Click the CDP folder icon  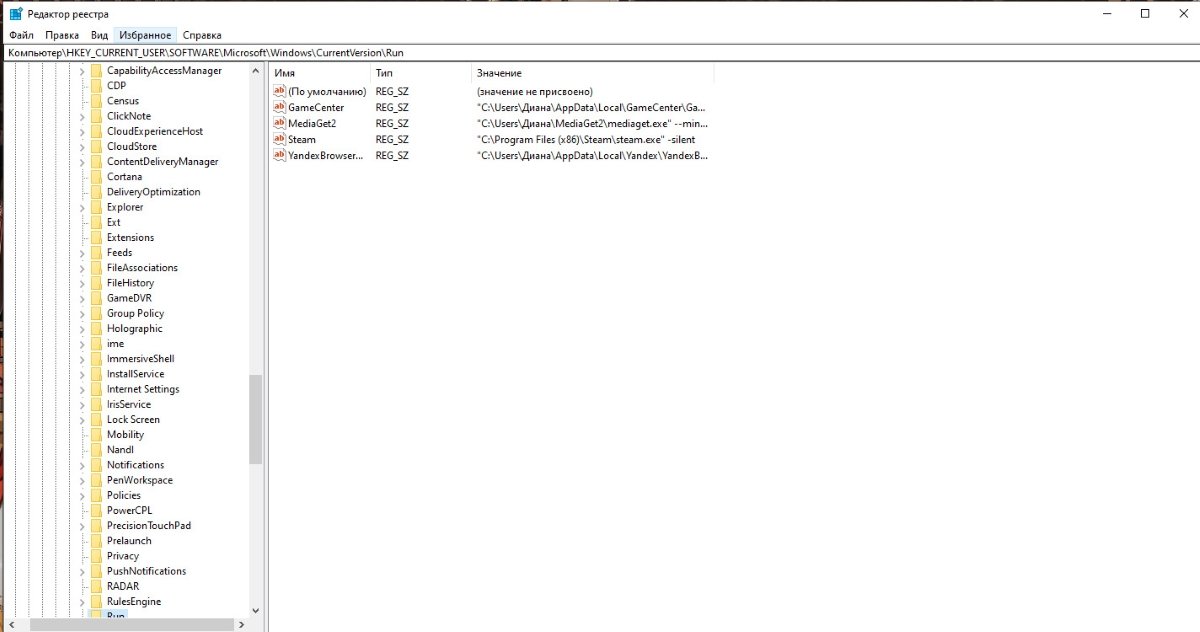point(96,86)
